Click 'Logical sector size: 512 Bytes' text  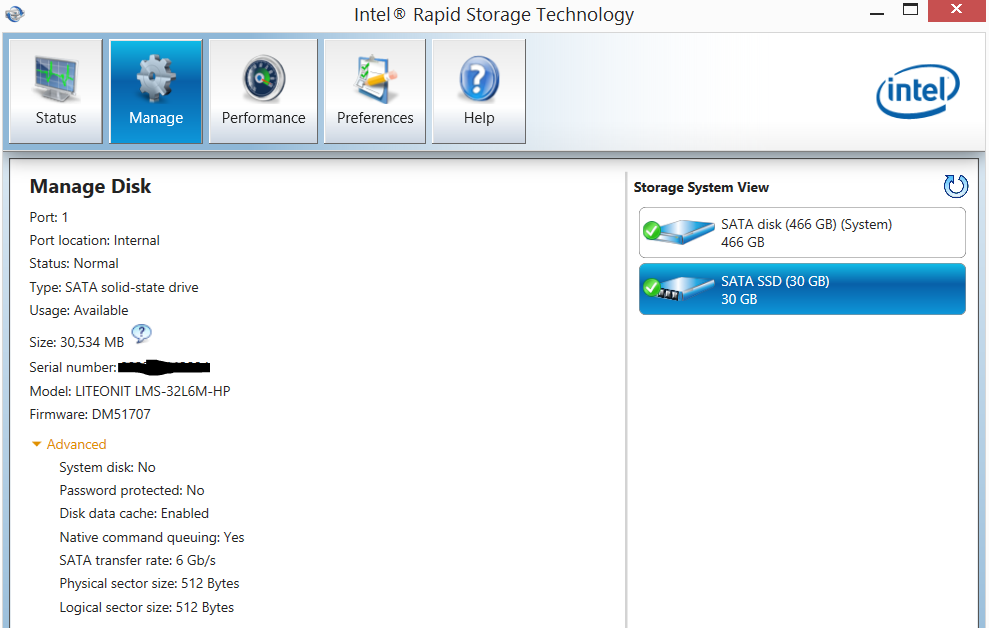[x=146, y=608]
